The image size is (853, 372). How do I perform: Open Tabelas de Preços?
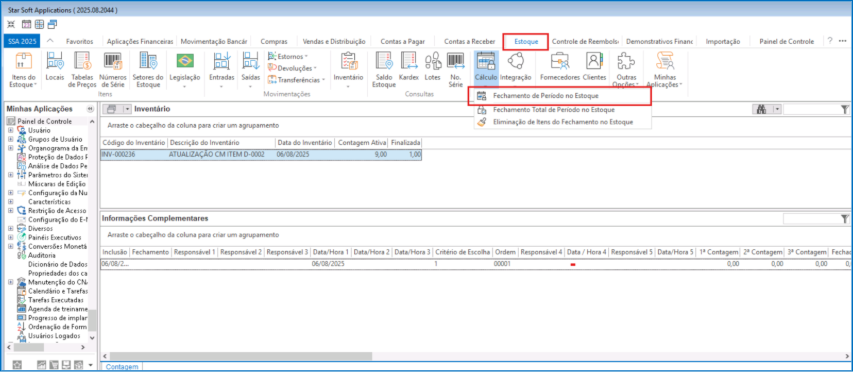pyautogui.click(x=83, y=70)
